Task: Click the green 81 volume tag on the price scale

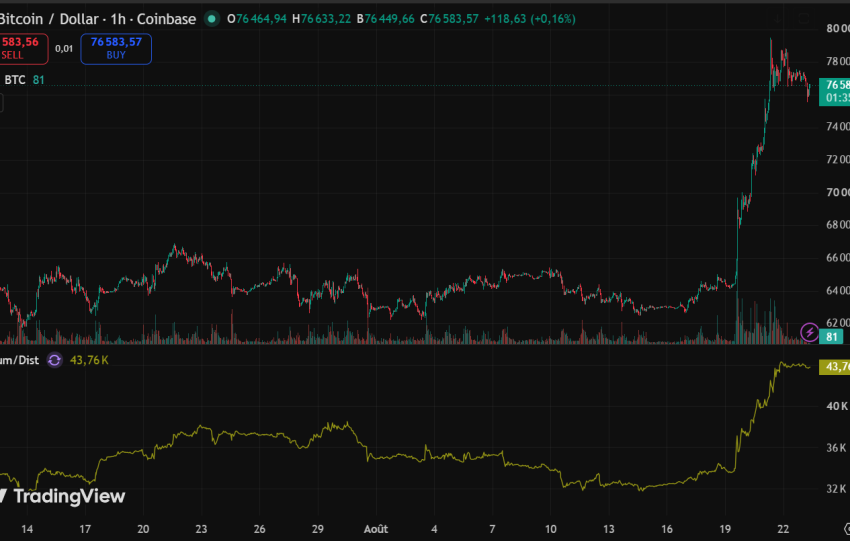Action: [x=831, y=337]
